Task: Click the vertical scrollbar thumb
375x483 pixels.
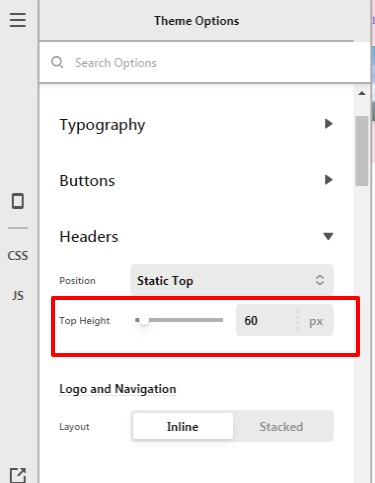Action: 362,151
